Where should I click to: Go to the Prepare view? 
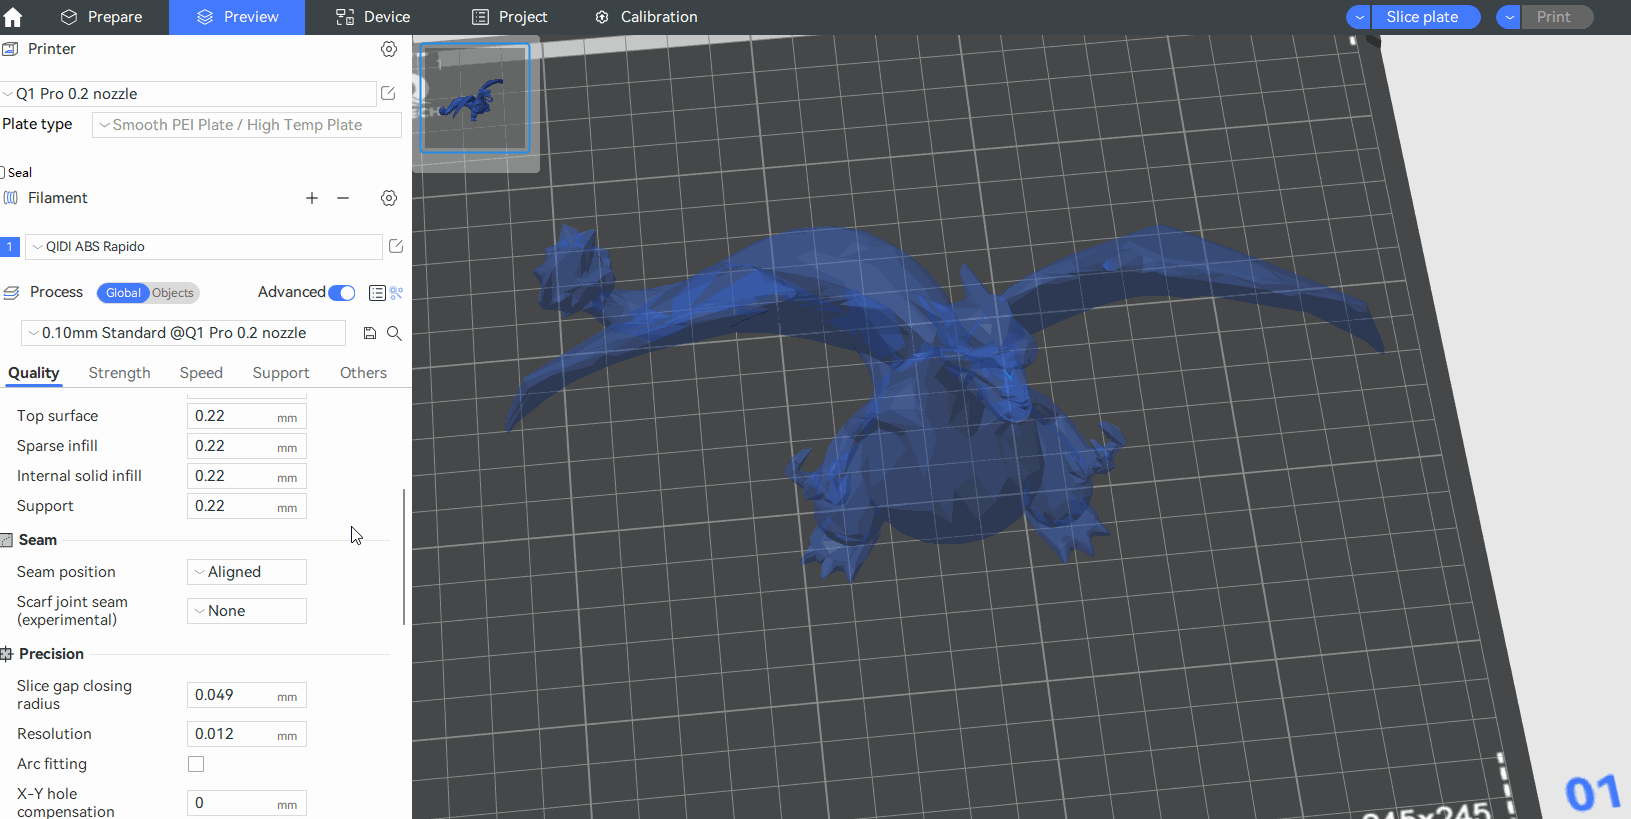coord(101,17)
